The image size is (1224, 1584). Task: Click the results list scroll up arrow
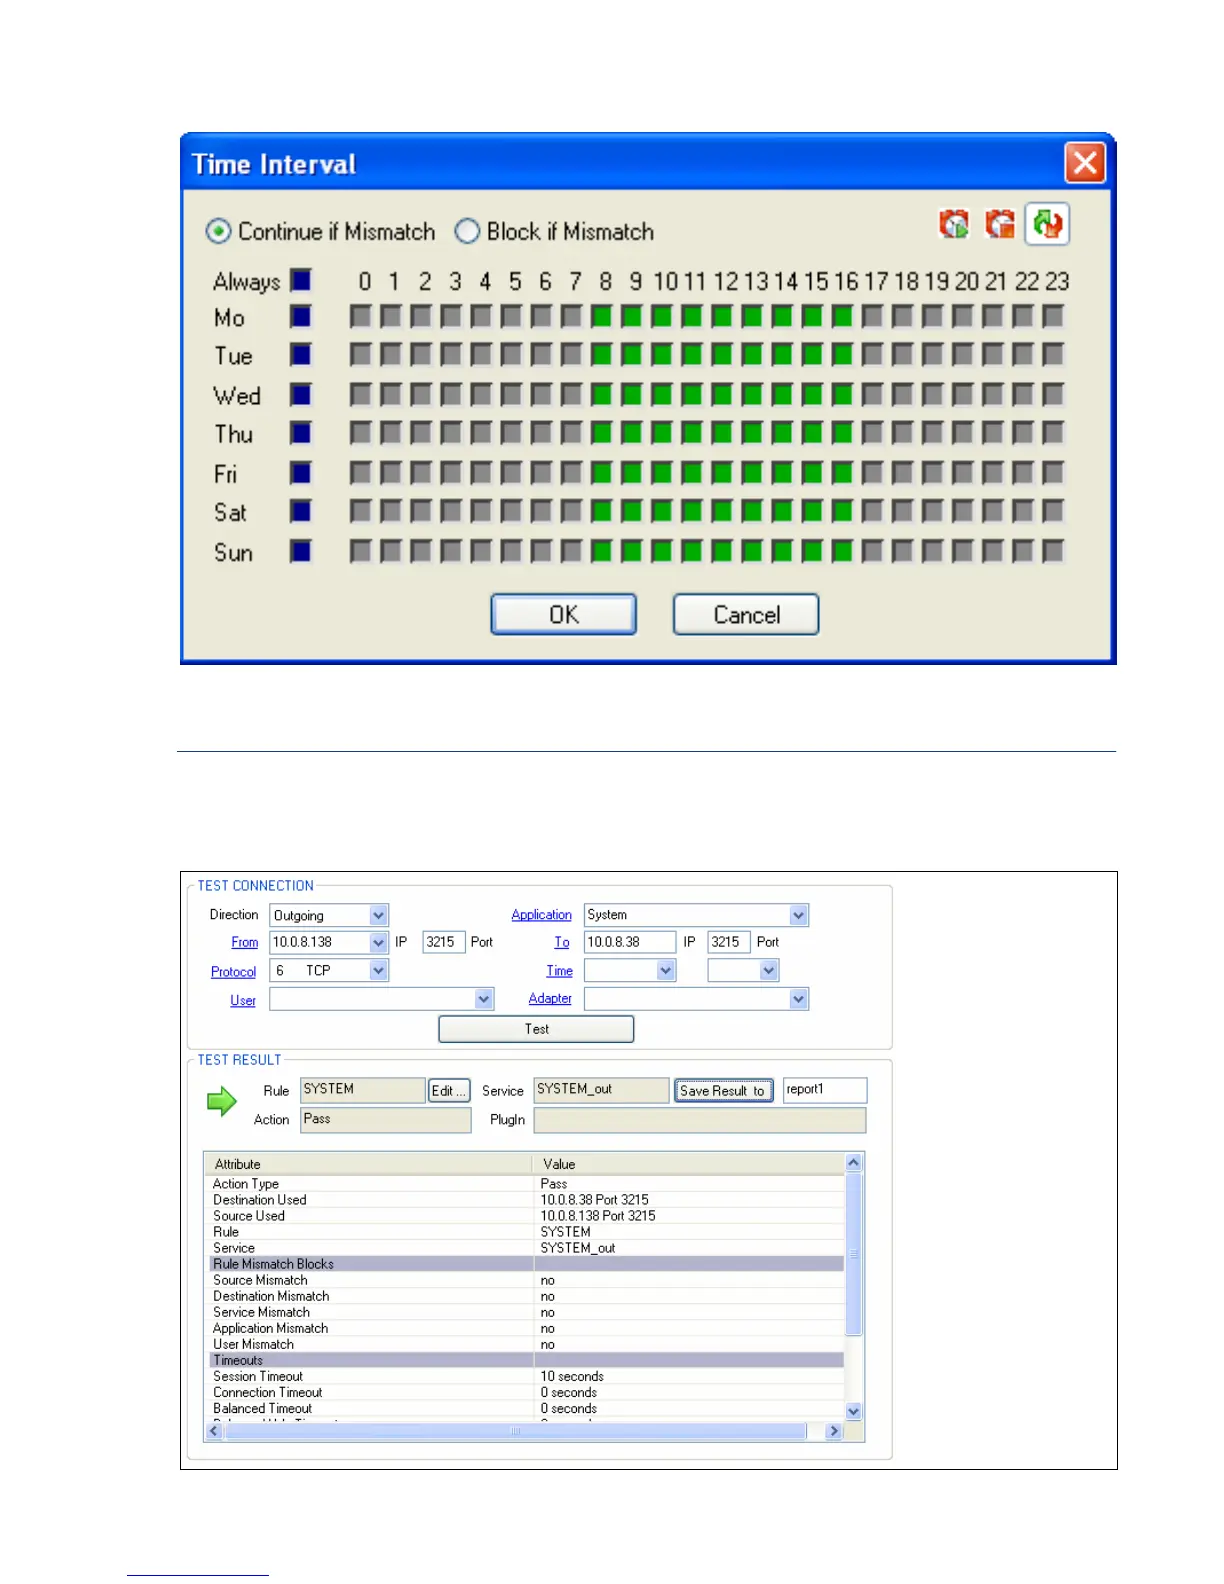pyautogui.click(x=853, y=1162)
